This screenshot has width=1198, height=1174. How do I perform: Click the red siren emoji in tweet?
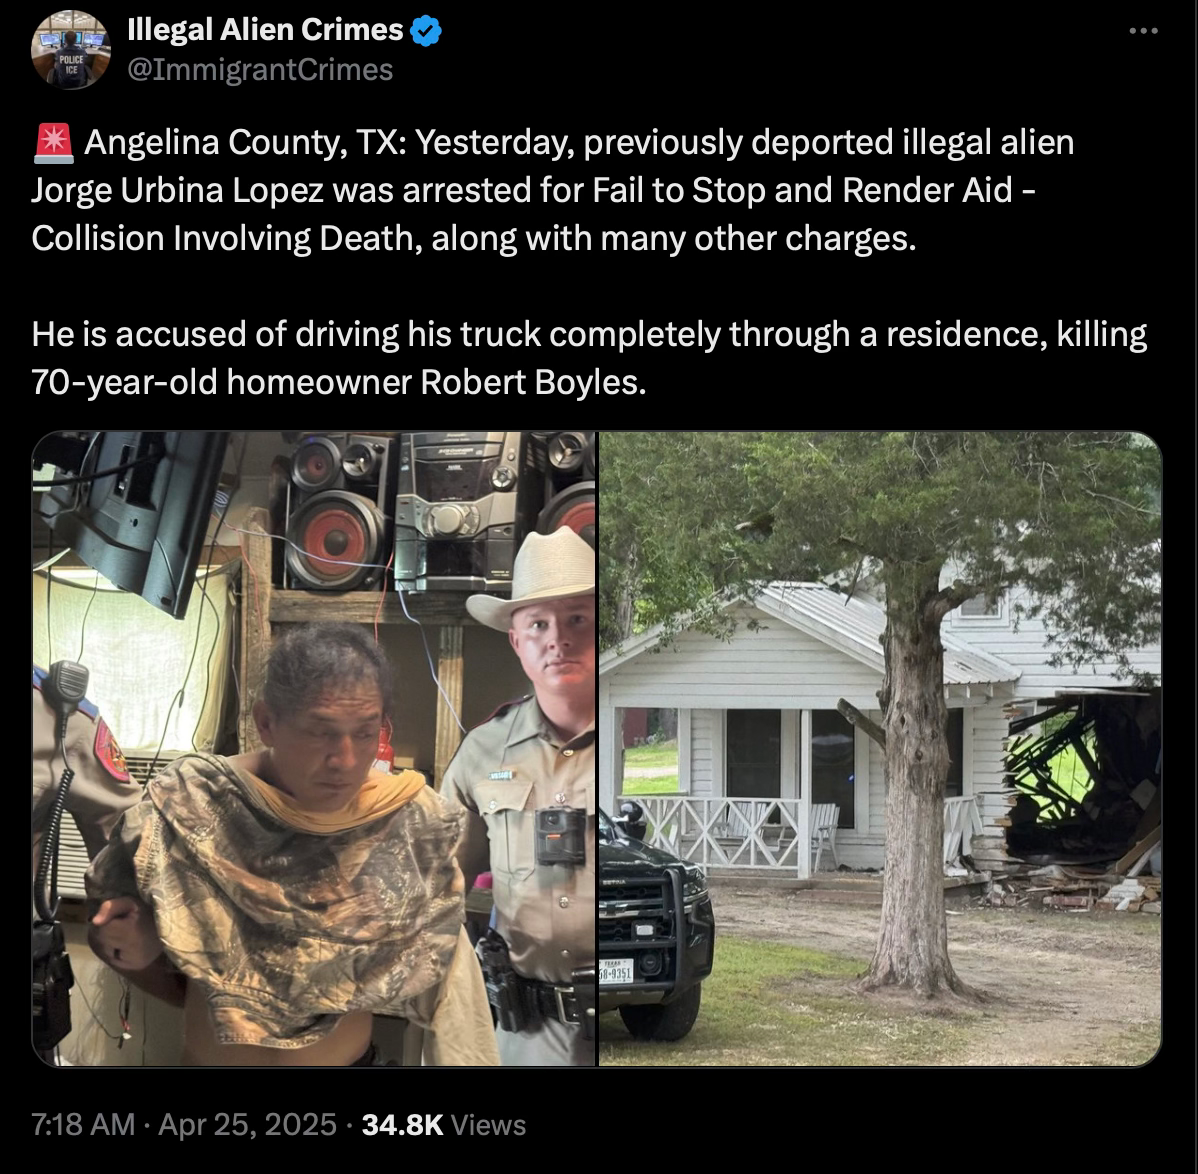click(53, 143)
